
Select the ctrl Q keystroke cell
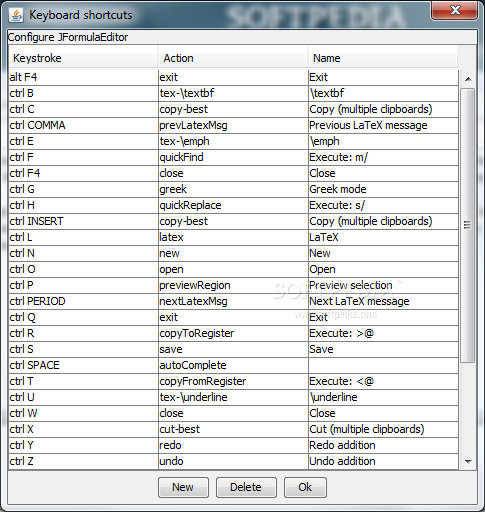(x=83, y=317)
